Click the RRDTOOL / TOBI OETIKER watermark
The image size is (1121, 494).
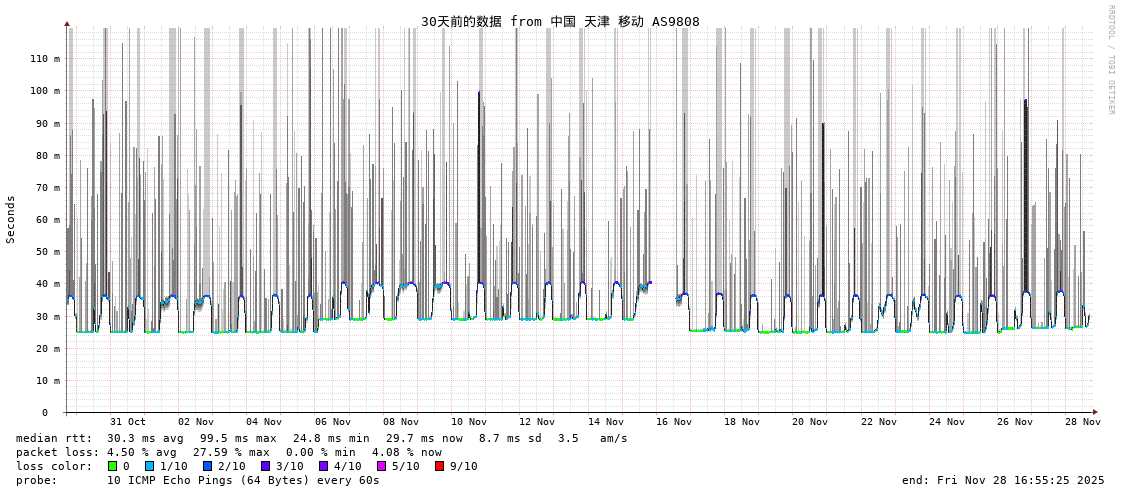(x=1110, y=60)
